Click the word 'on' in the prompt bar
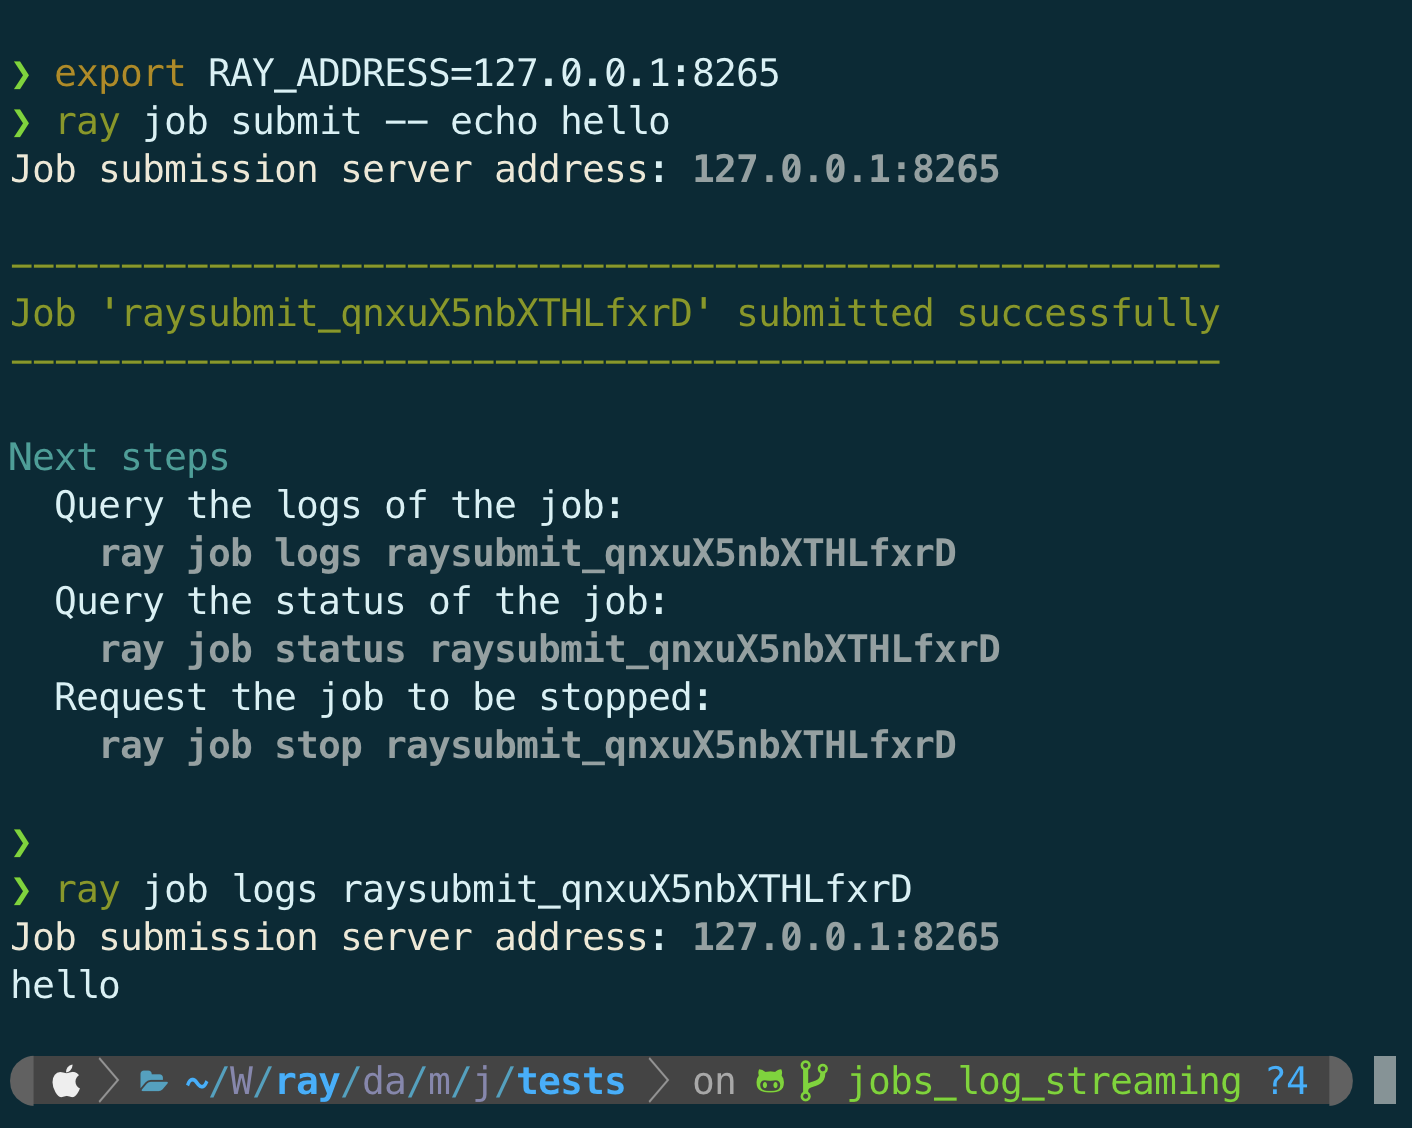 (714, 1082)
